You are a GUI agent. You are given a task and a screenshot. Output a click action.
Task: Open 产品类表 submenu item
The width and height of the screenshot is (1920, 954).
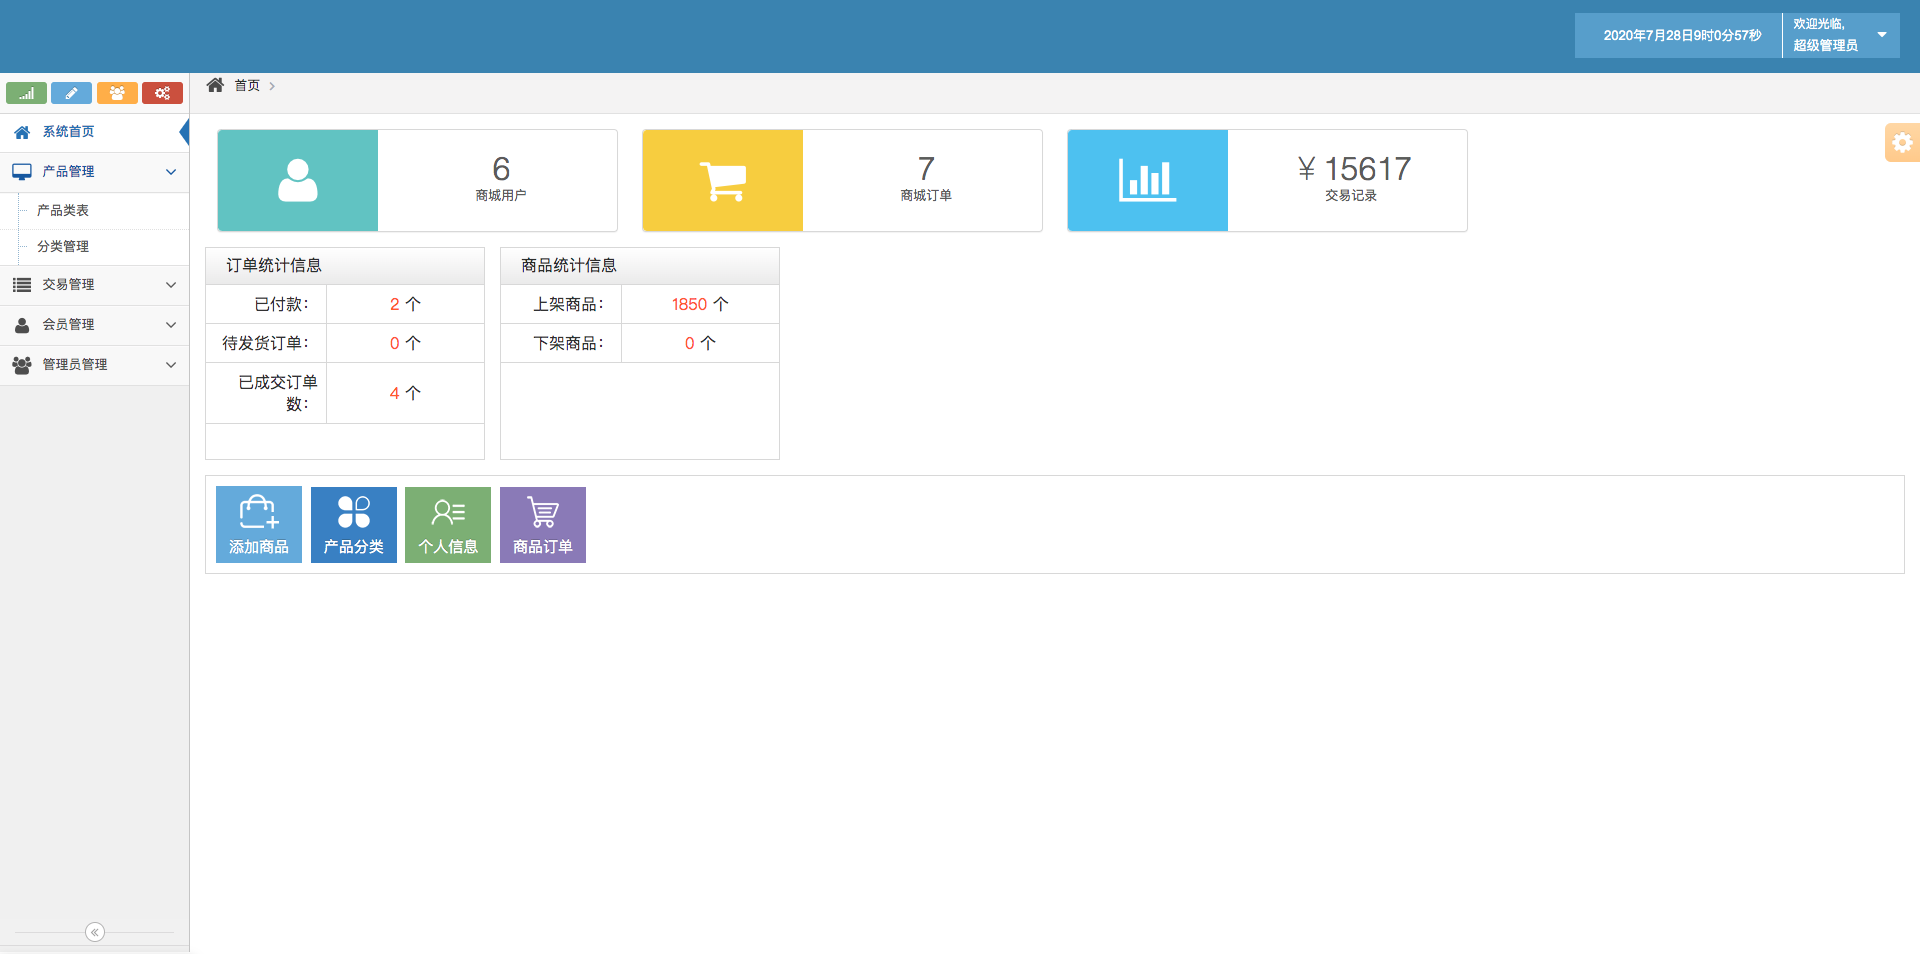(95, 210)
